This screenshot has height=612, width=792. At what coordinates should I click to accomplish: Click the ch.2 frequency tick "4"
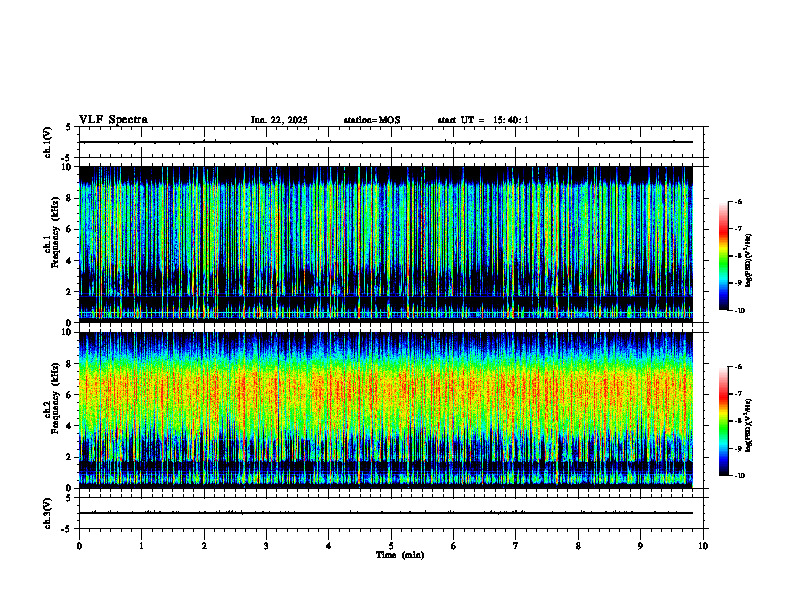70,426
